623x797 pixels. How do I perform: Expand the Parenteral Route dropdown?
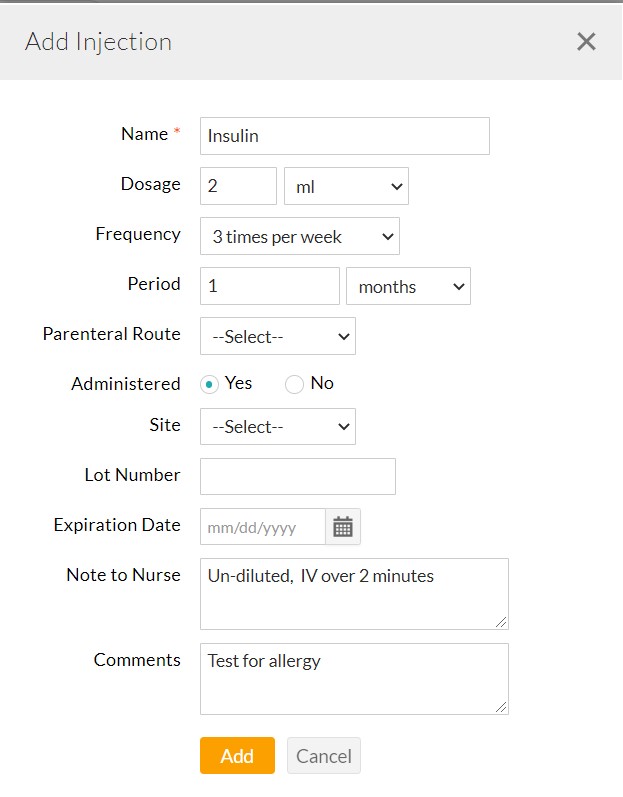tap(277, 337)
